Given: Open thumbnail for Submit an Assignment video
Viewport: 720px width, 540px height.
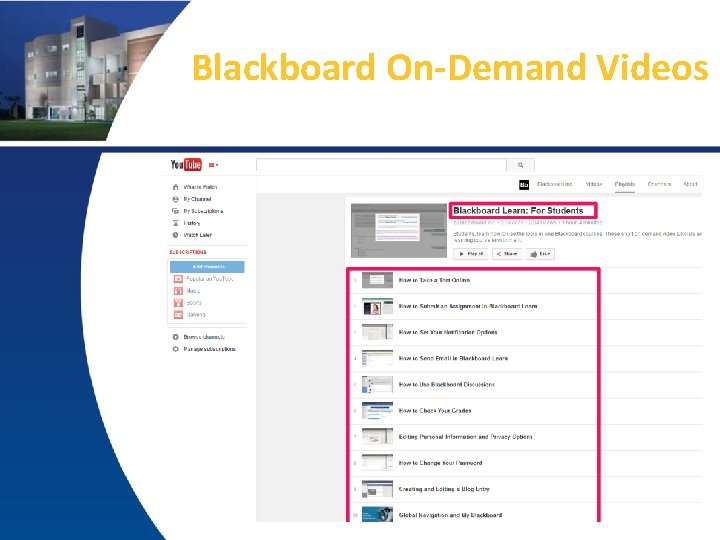Looking at the screenshot, I should pos(377,306).
